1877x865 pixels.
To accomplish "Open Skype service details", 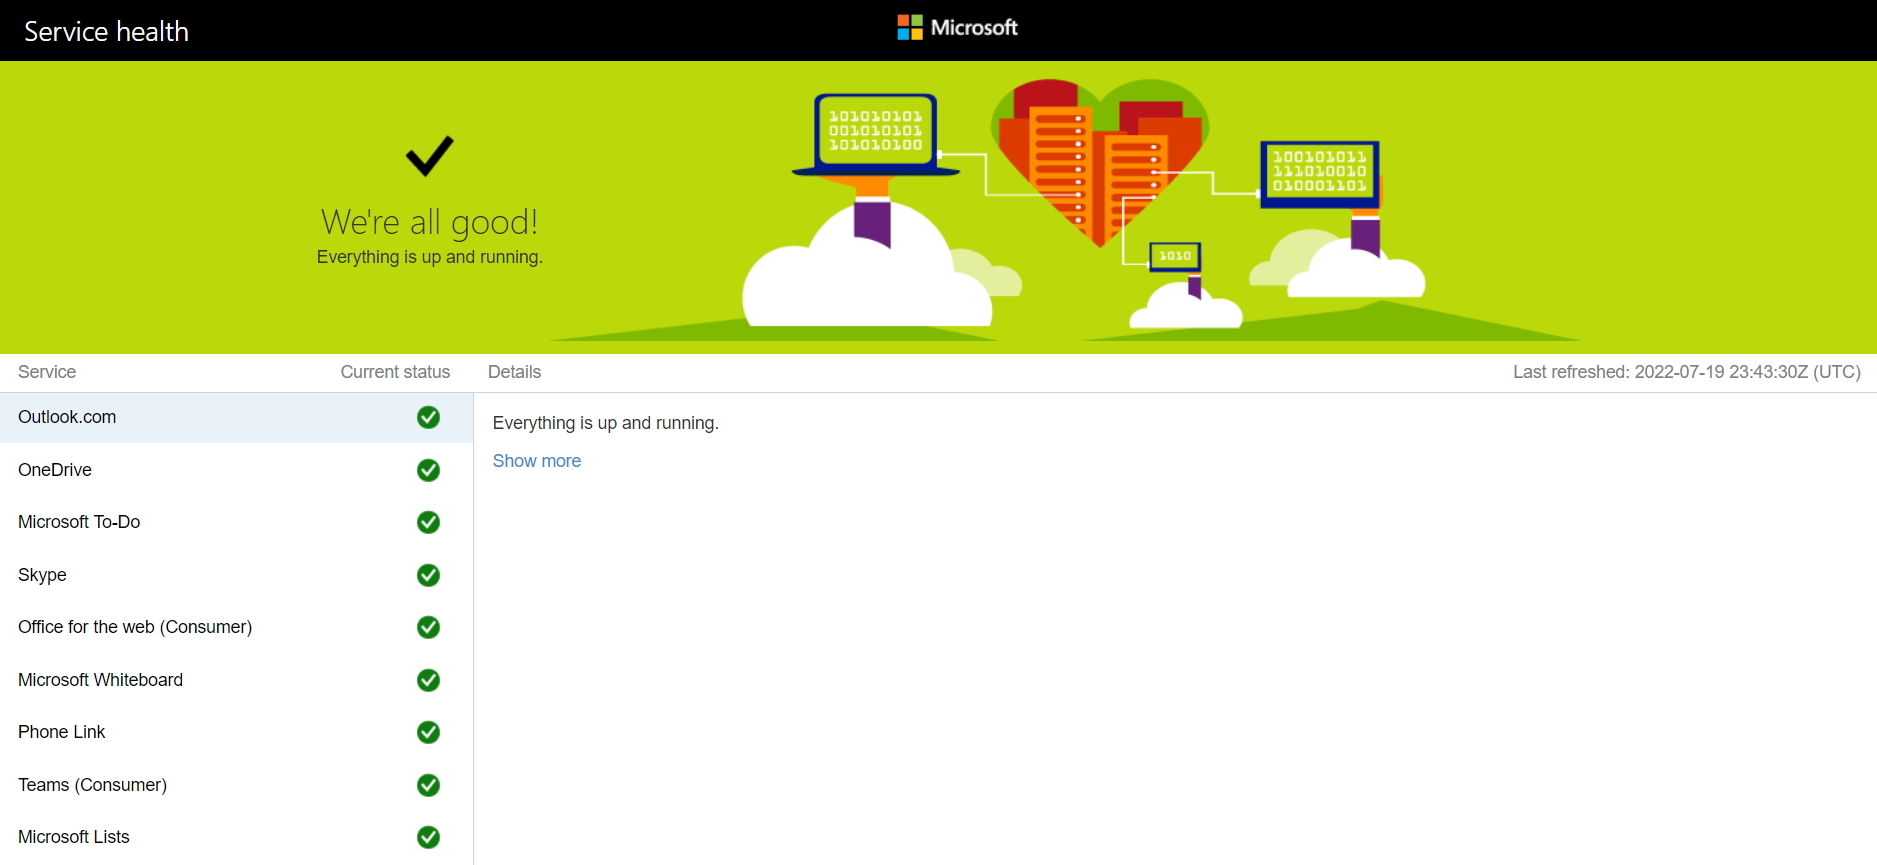I will click(42, 575).
